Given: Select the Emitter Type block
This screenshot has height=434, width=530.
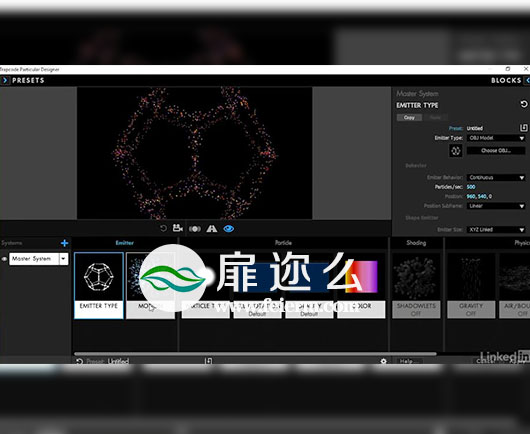Looking at the screenshot, I should (99, 285).
